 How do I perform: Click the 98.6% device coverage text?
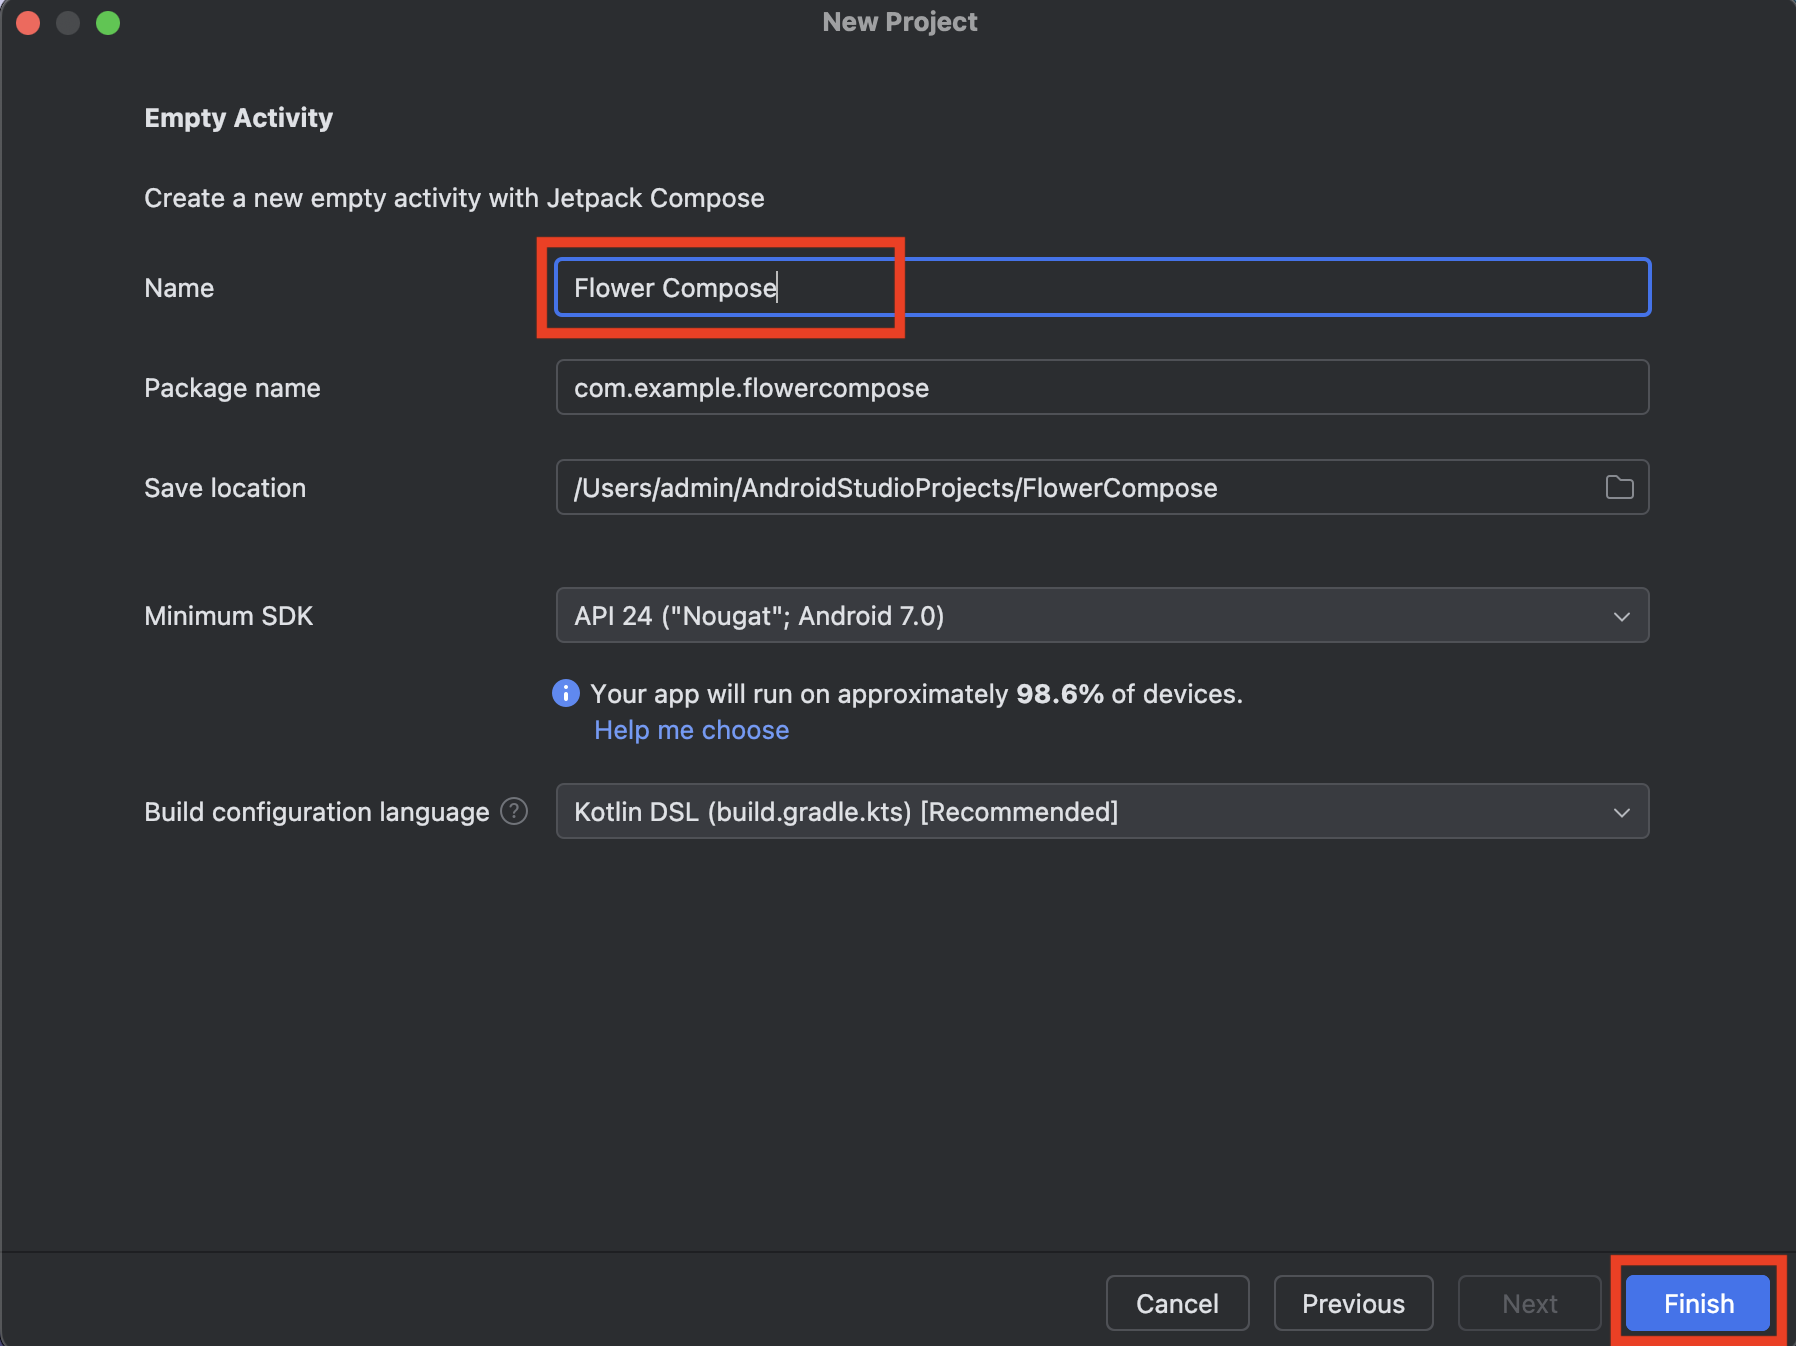(1060, 694)
